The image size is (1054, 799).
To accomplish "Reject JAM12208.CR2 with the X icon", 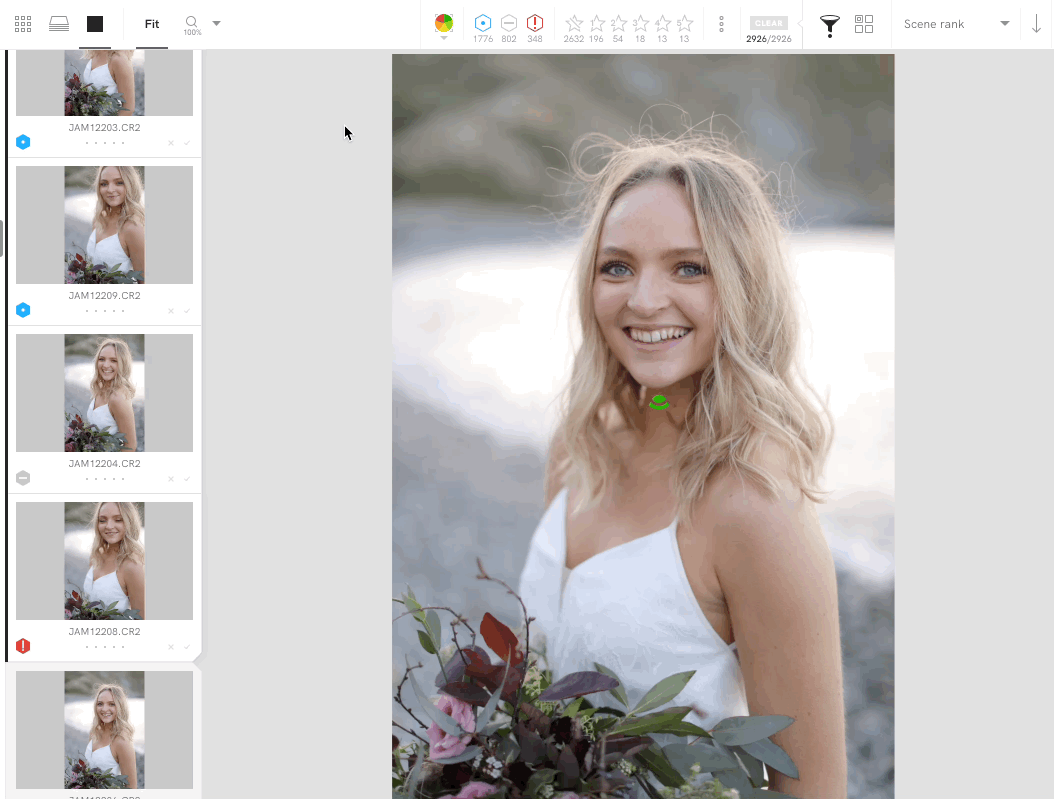I will coord(171,647).
